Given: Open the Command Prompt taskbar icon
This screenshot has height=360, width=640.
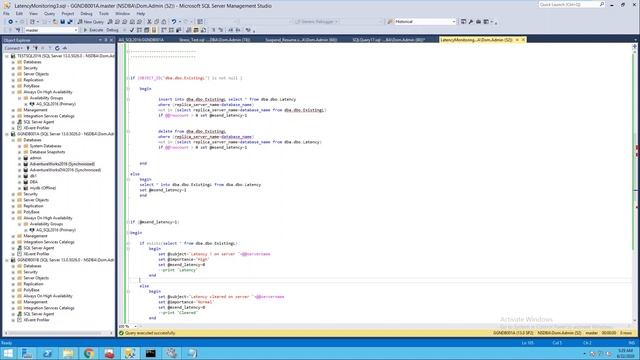Looking at the screenshot, I should pos(151,353).
